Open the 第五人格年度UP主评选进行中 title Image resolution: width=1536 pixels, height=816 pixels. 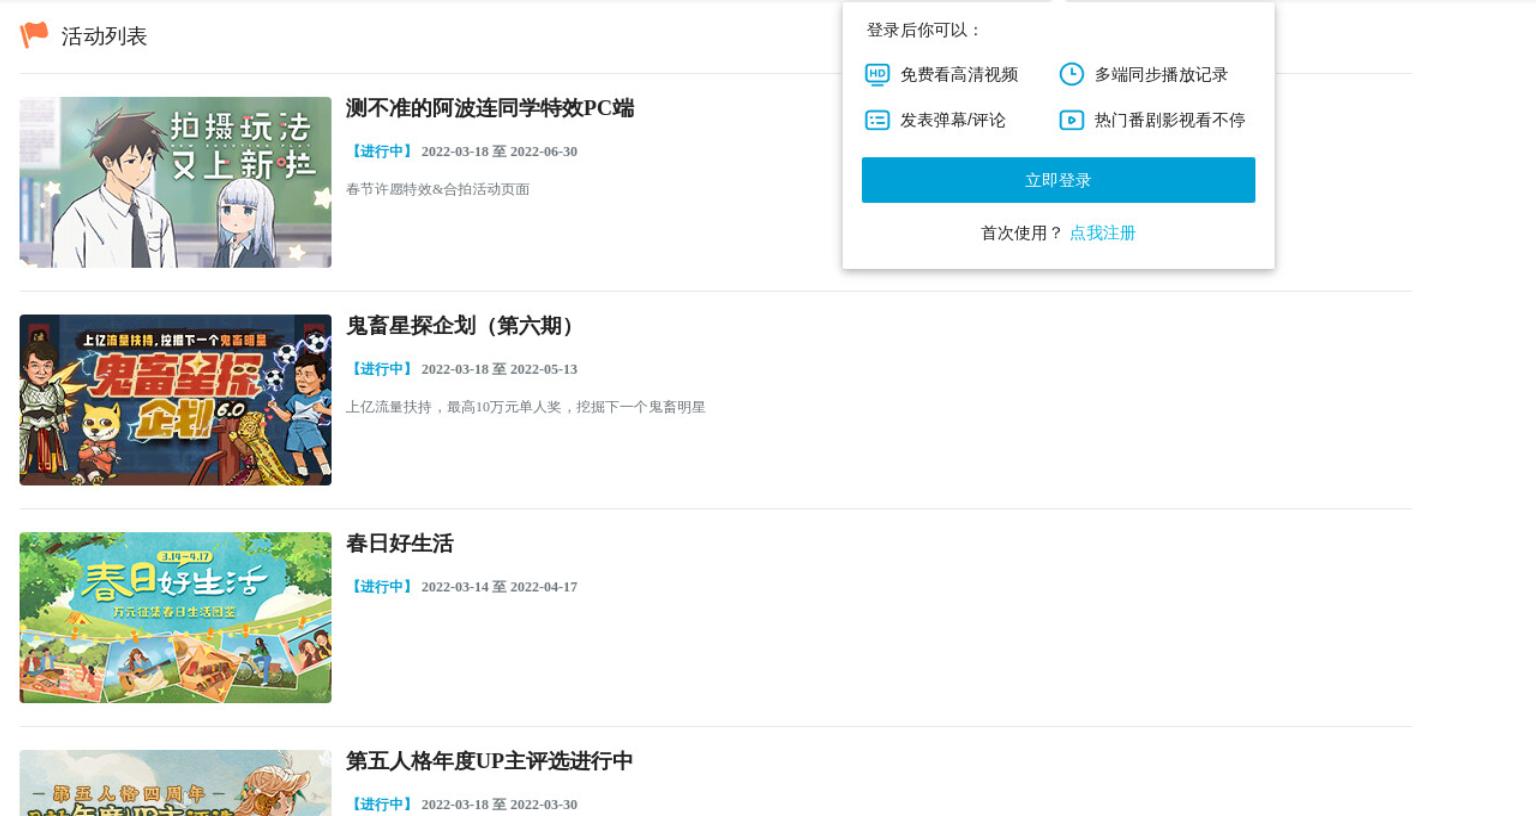click(489, 761)
